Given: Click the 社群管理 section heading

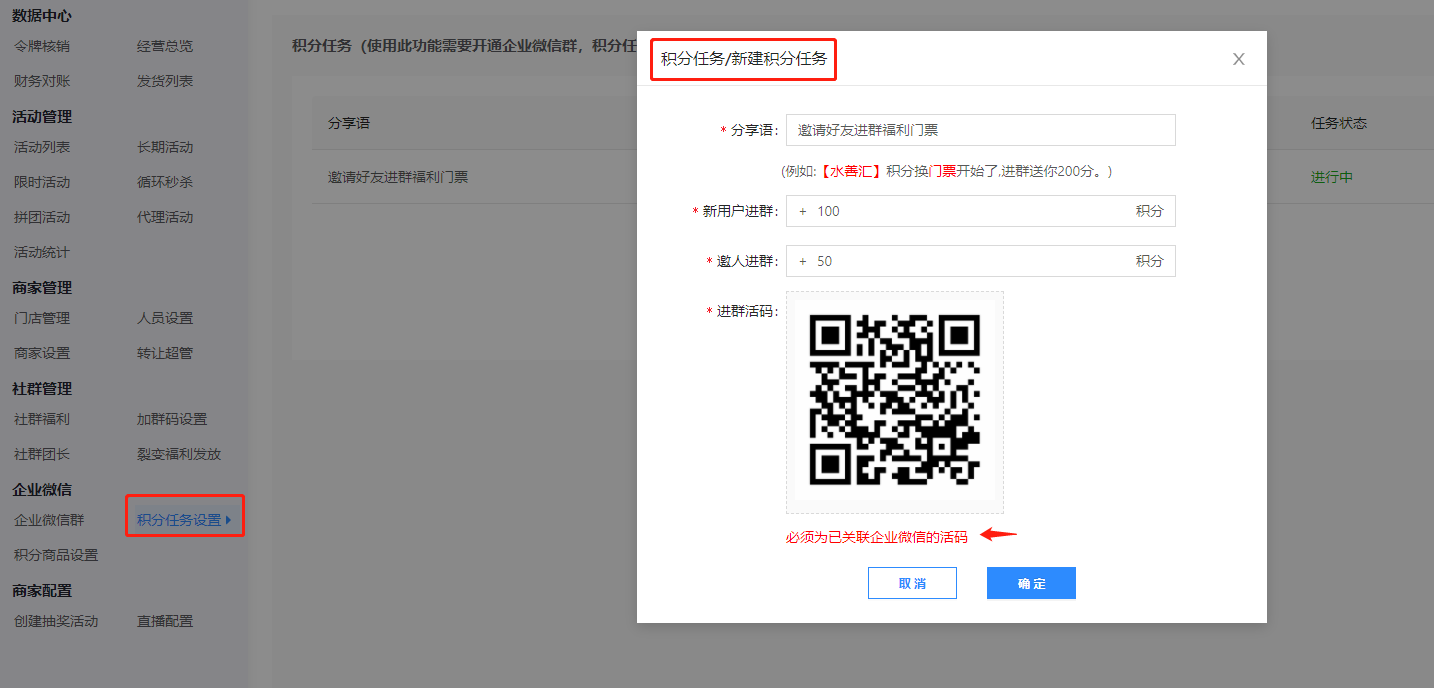Looking at the screenshot, I should point(42,388).
